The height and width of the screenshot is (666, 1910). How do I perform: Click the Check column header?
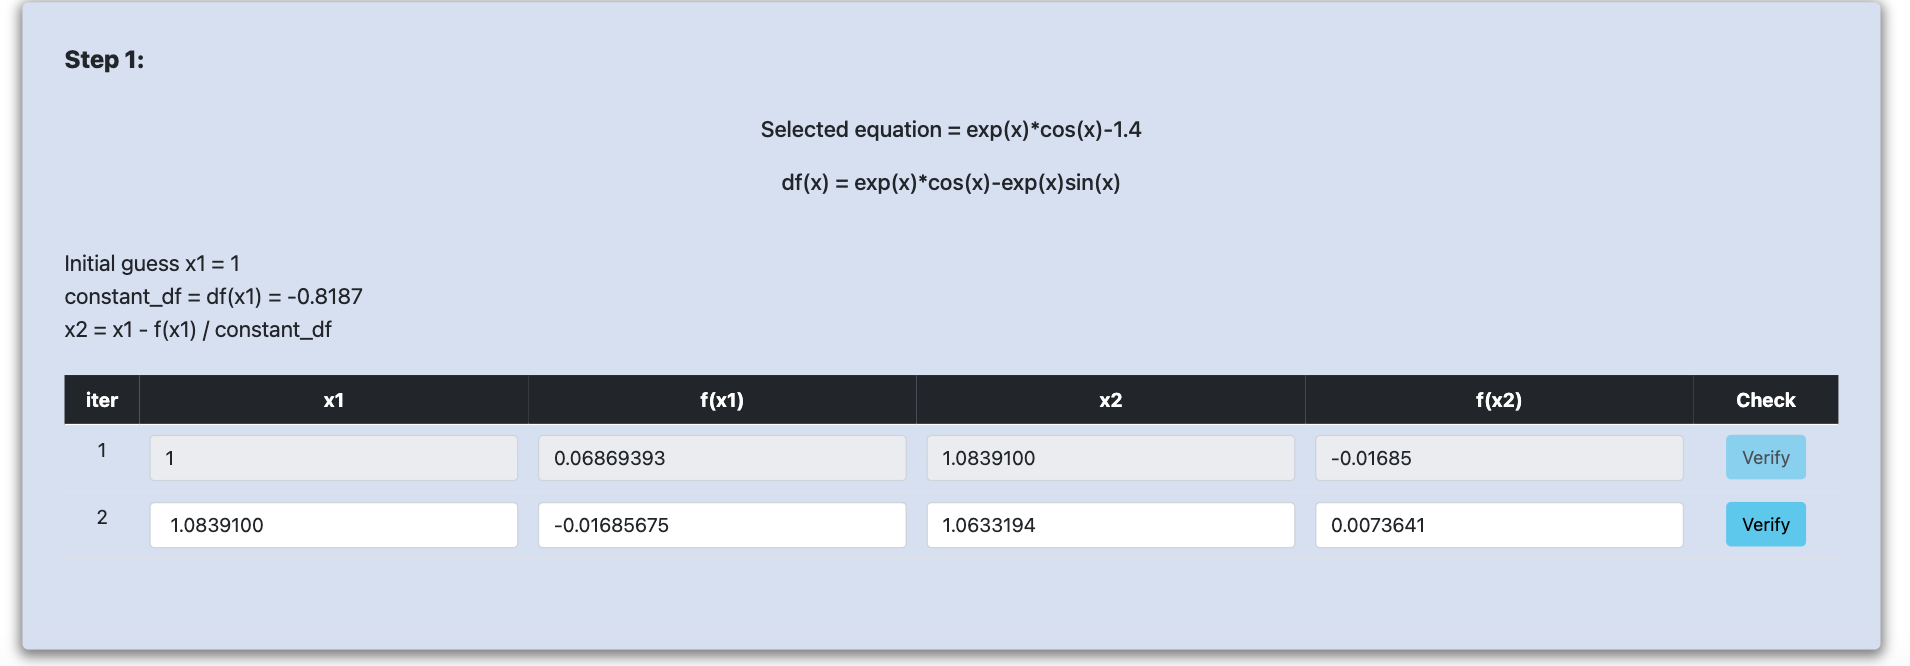click(1766, 400)
